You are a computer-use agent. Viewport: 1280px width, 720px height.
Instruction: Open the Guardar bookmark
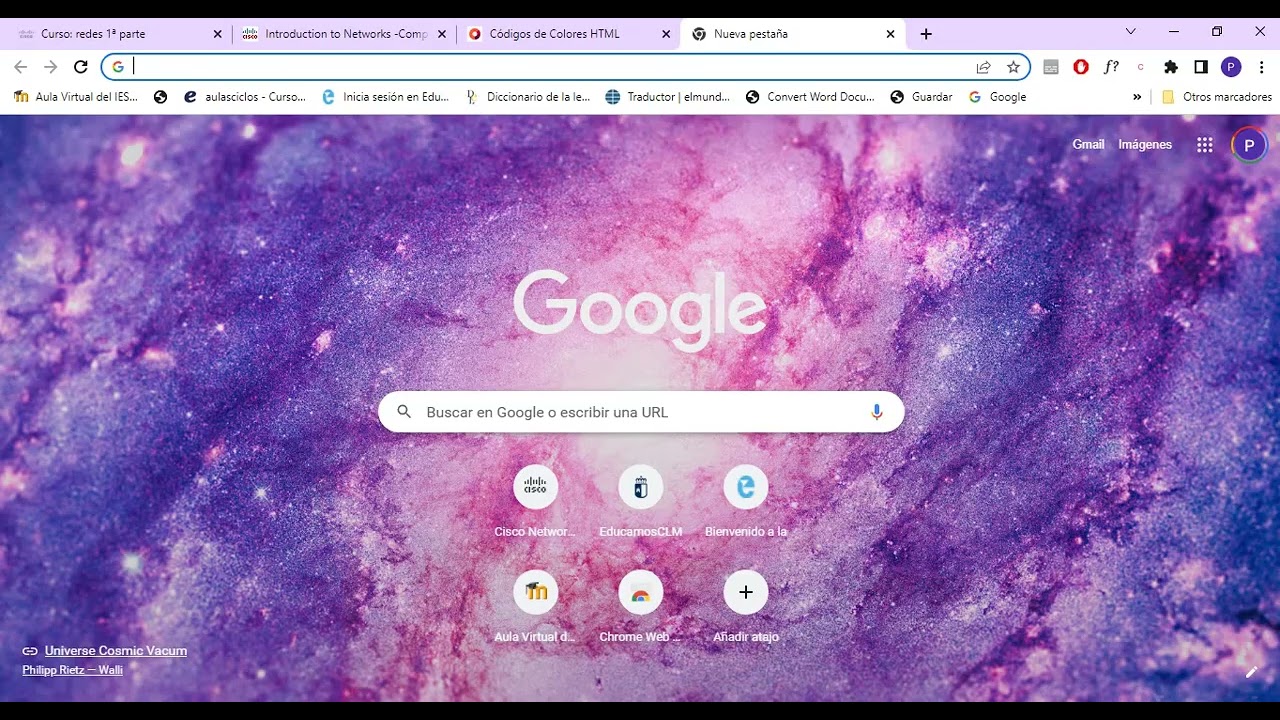click(921, 97)
